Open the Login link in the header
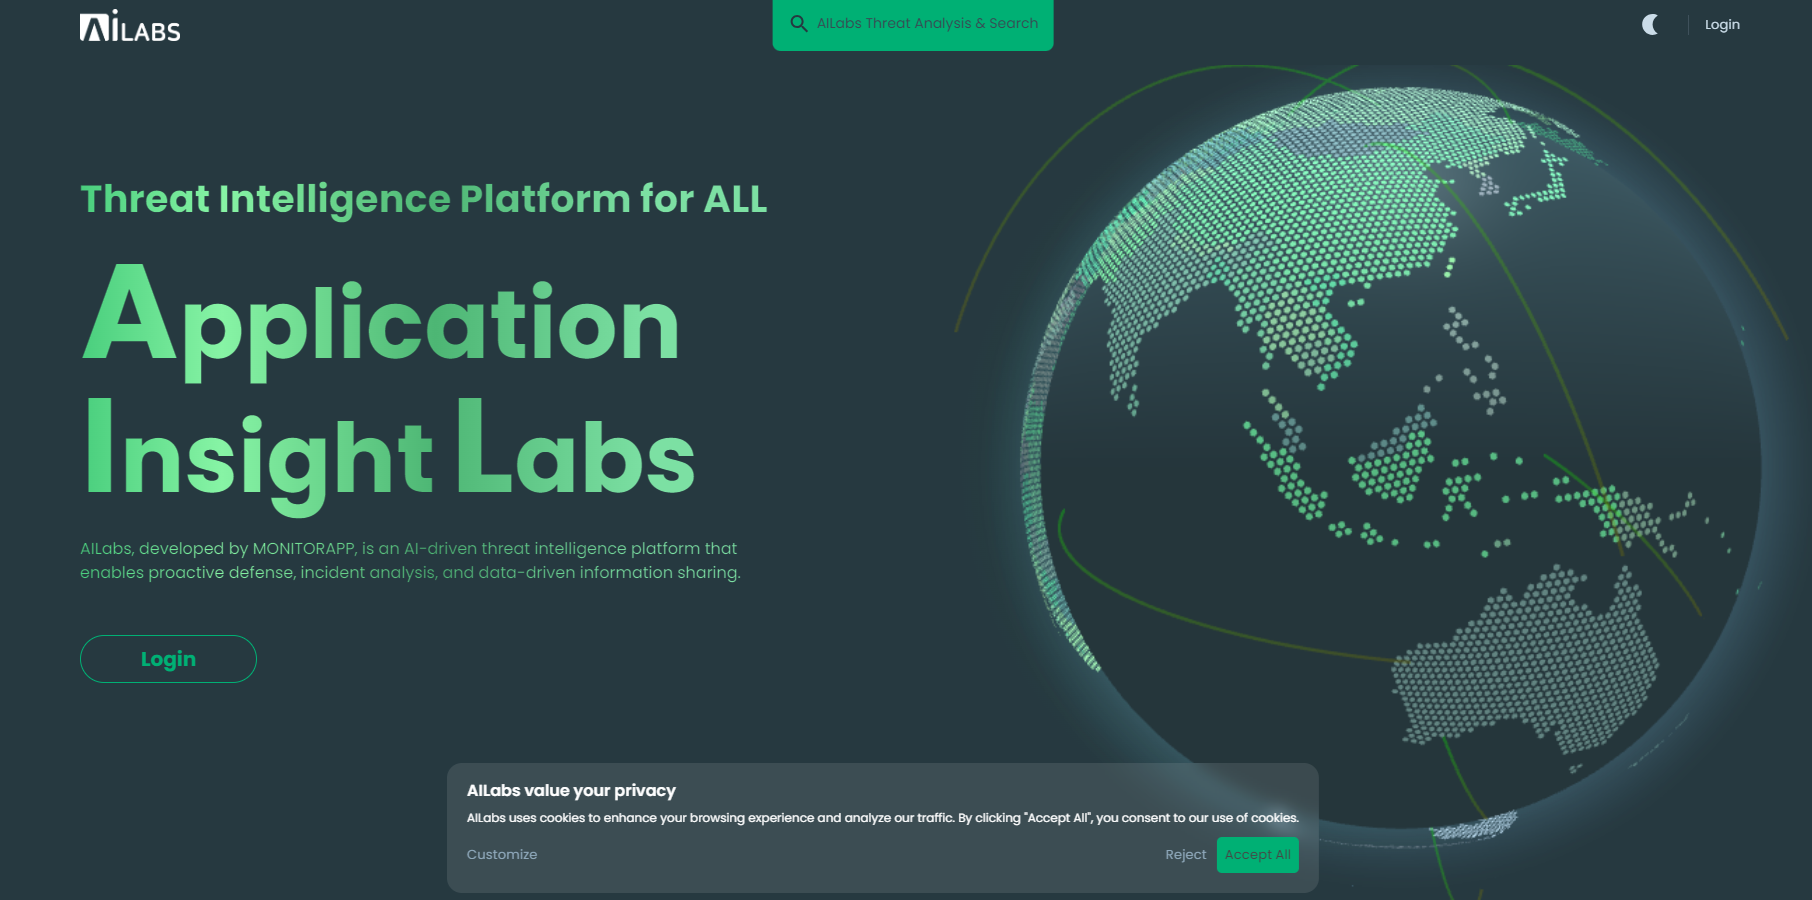 (x=1722, y=24)
